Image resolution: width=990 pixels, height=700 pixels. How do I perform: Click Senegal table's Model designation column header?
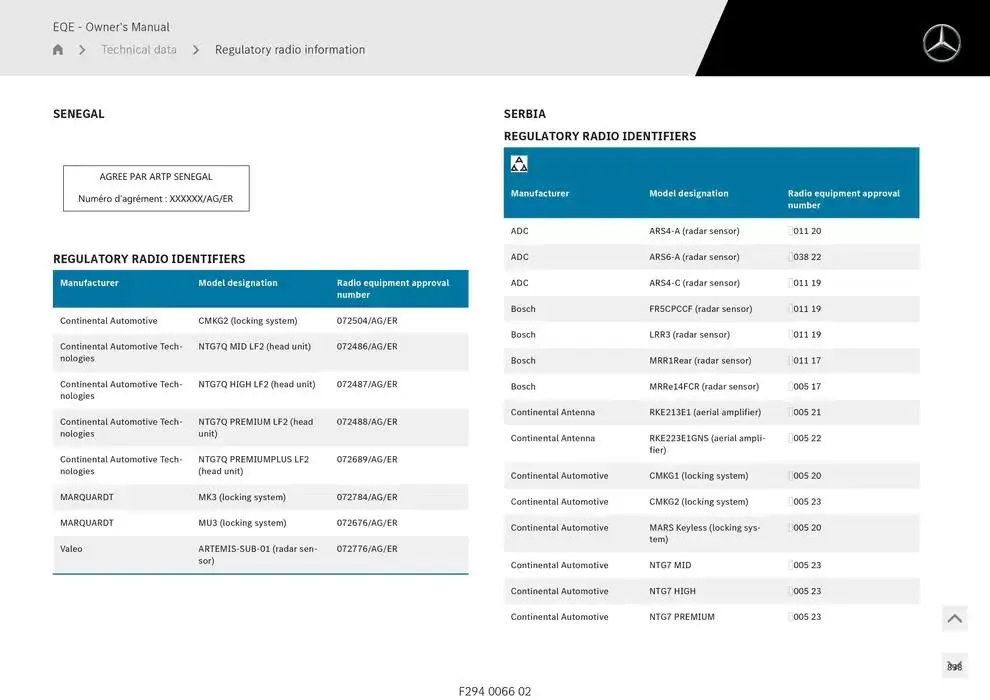pos(238,283)
